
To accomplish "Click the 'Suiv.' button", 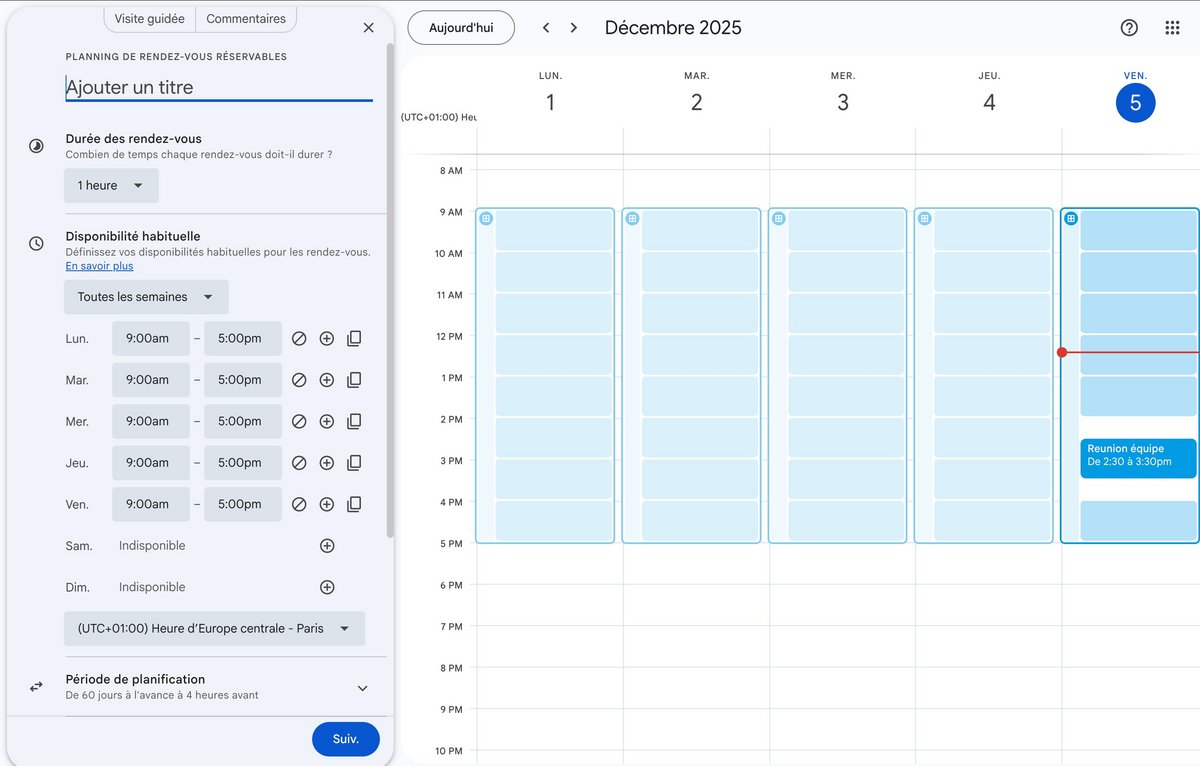I will coord(345,739).
